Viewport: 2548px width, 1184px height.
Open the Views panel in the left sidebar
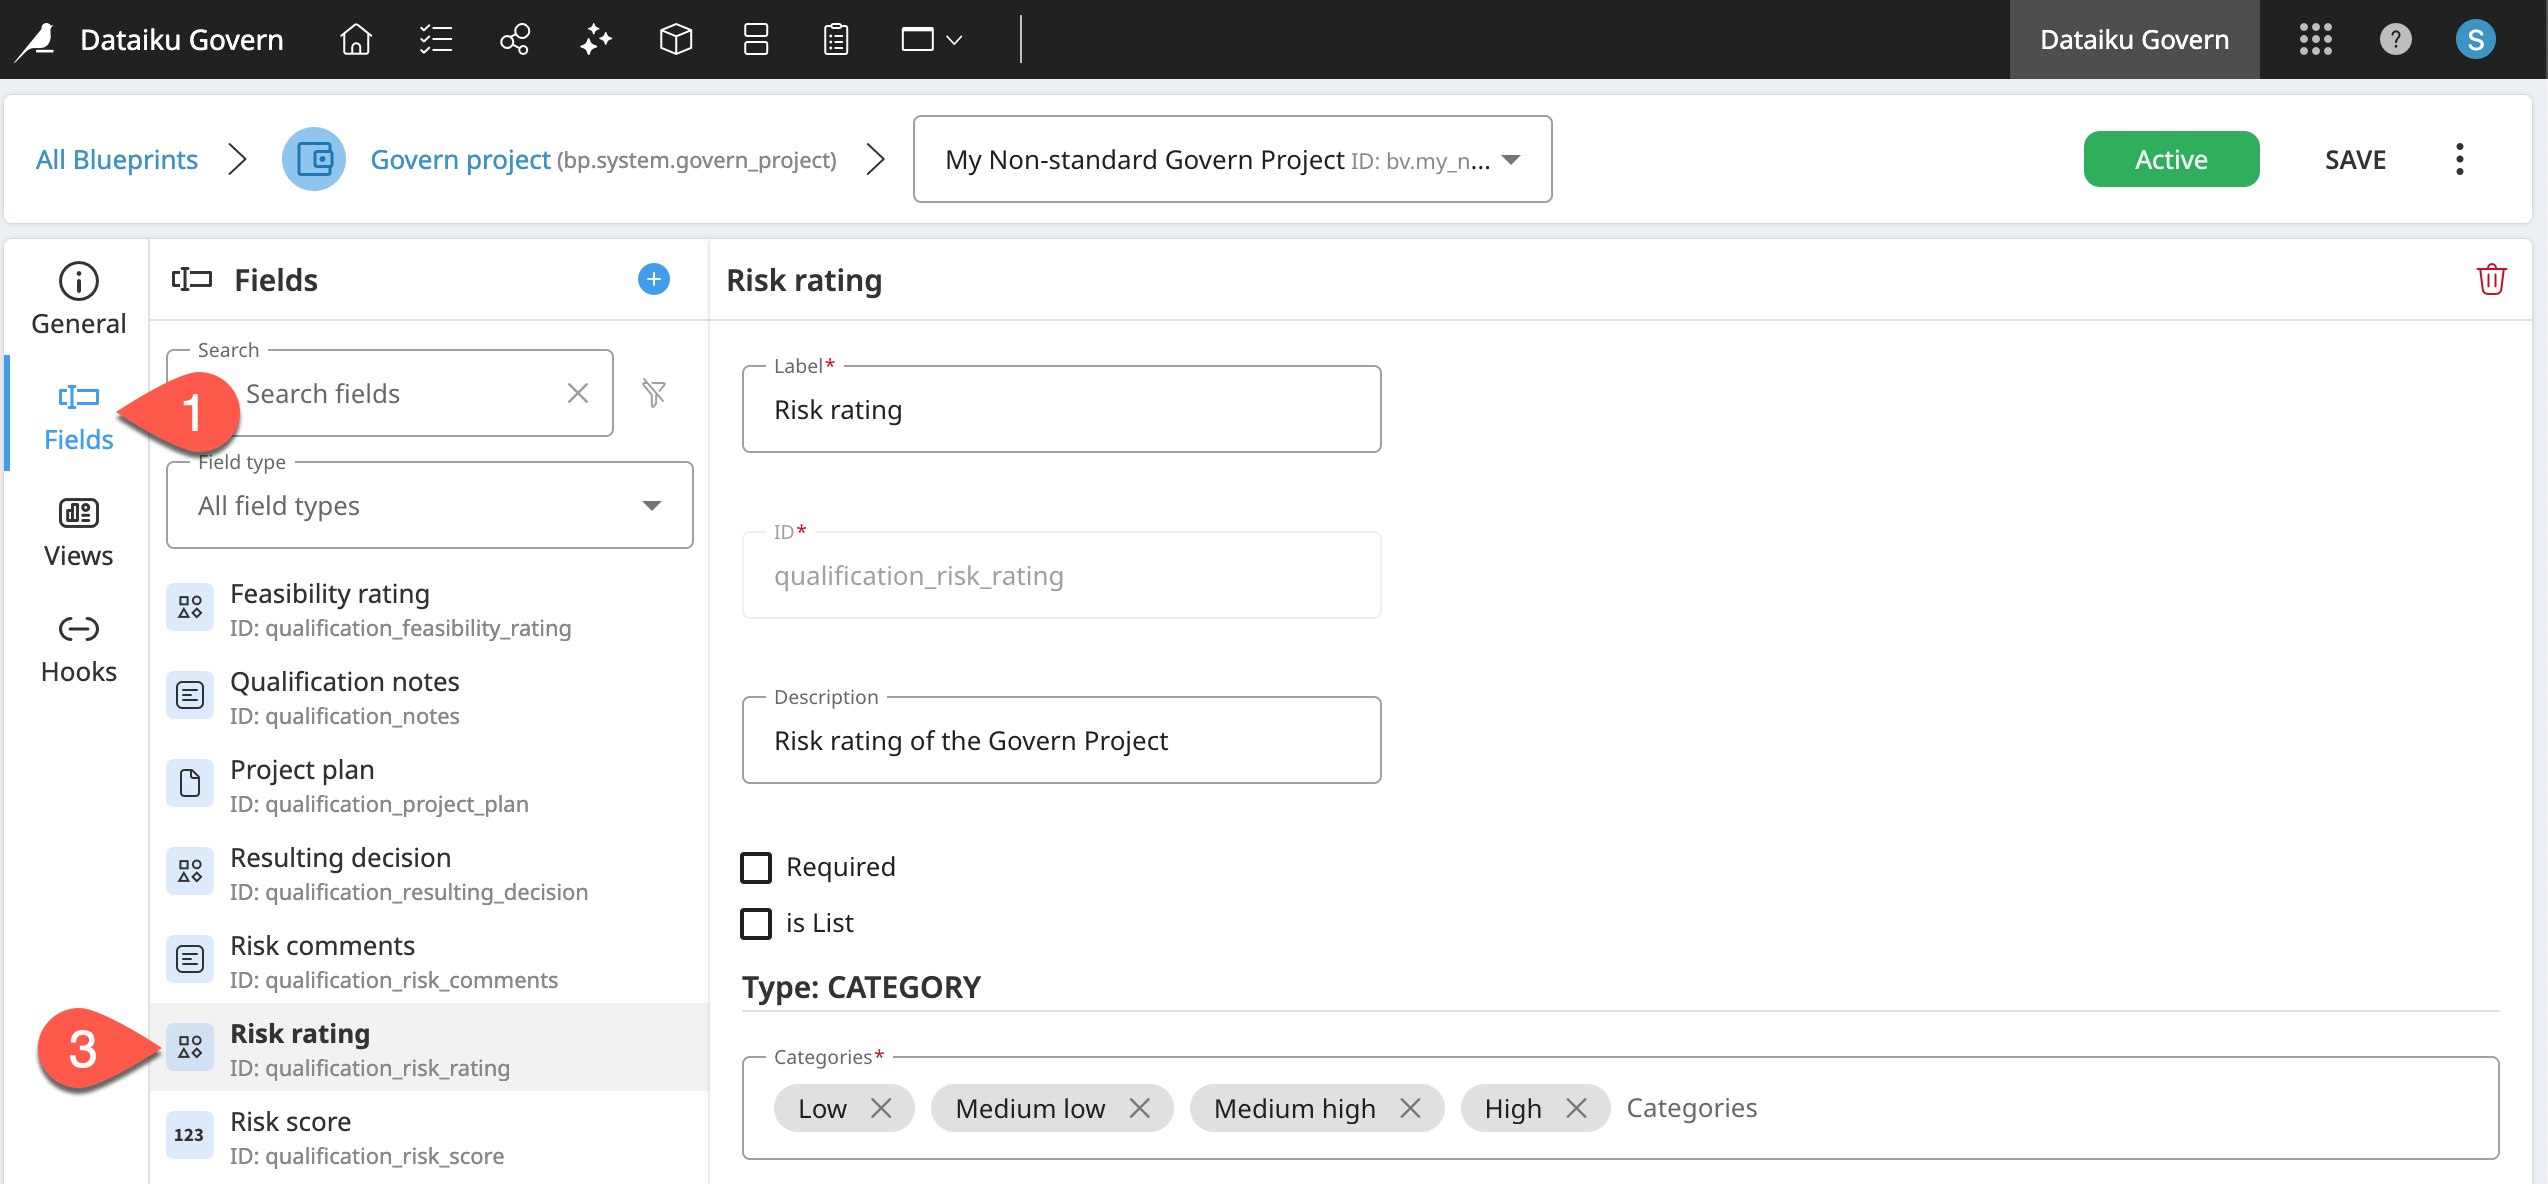pos(78,528)
